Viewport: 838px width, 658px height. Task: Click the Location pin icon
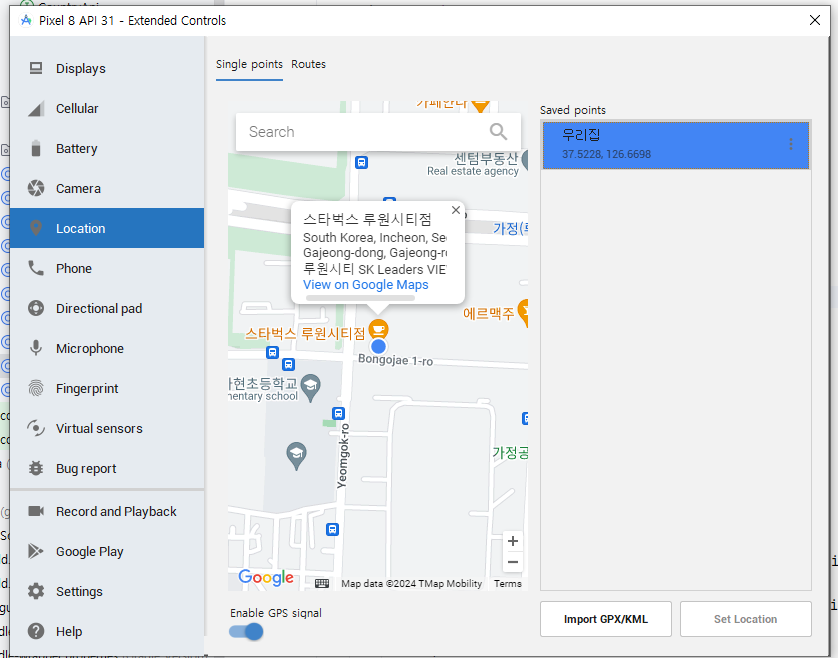[x=36, y=228]
